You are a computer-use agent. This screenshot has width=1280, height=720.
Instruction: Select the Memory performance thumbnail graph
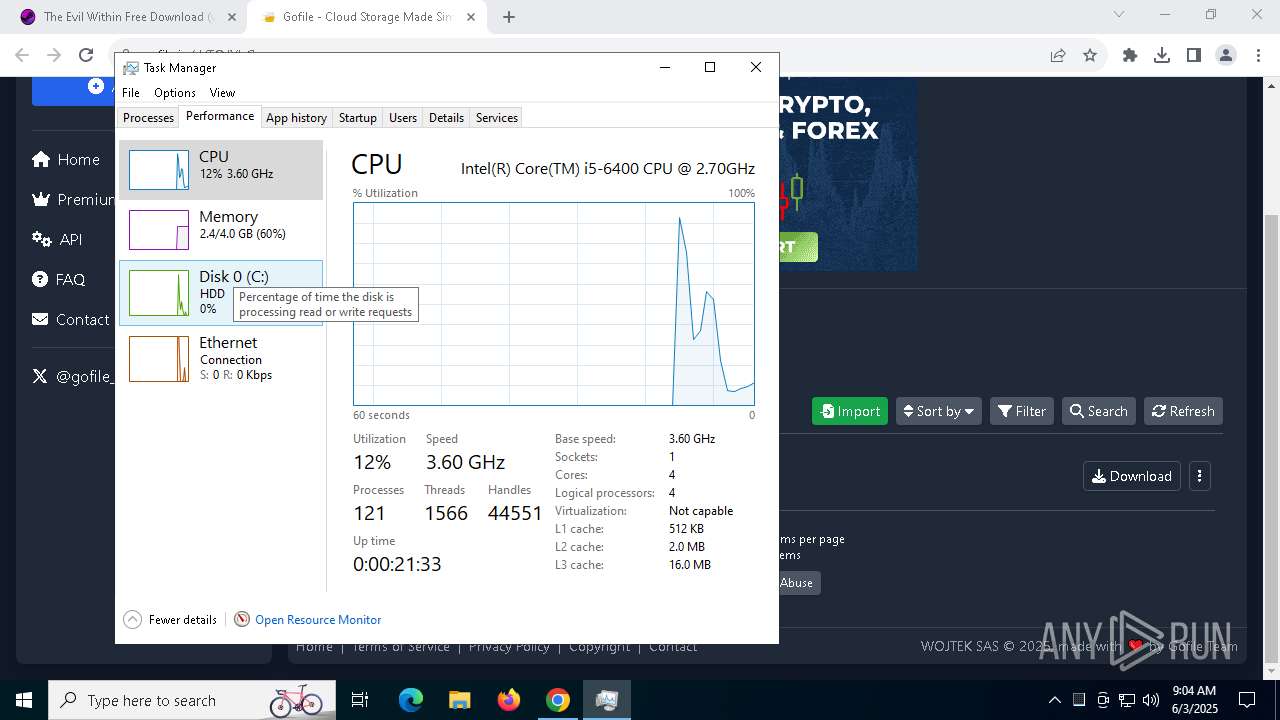(159, 230)
